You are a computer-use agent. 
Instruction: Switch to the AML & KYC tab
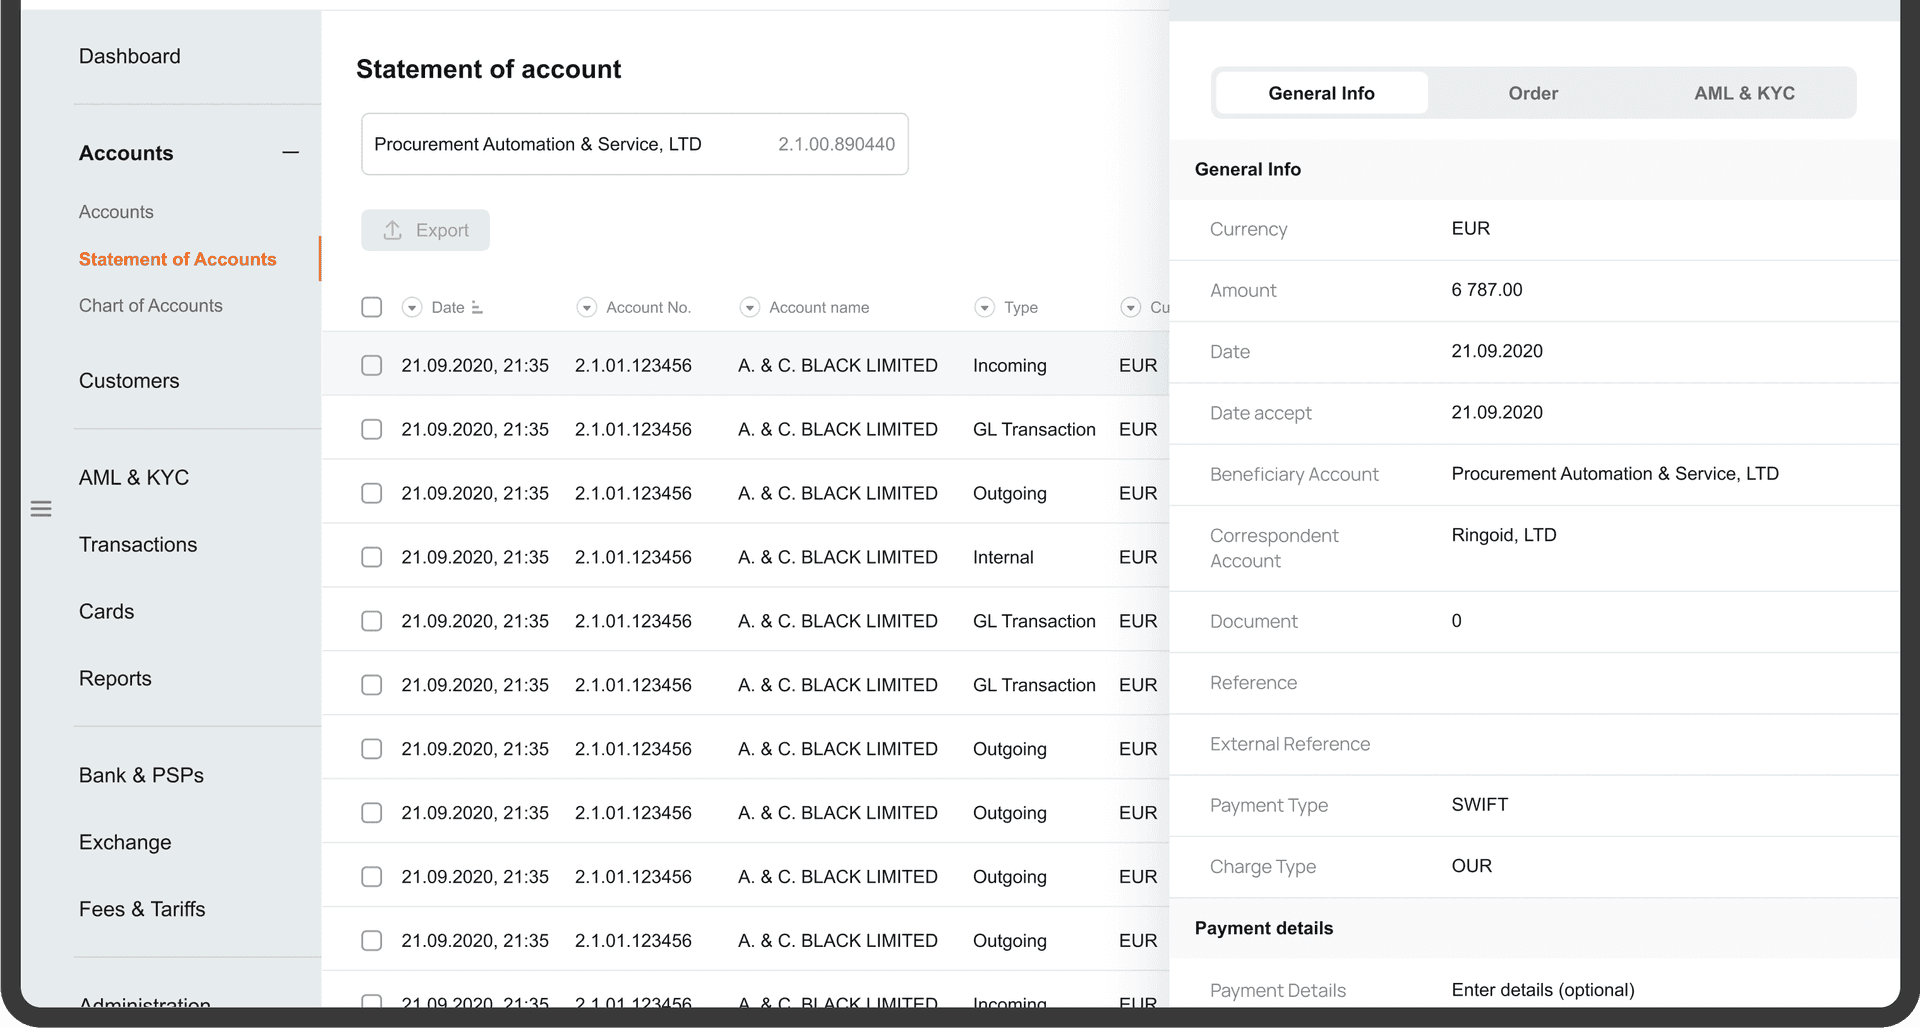pyautogui.click(x=1744, y=93)
